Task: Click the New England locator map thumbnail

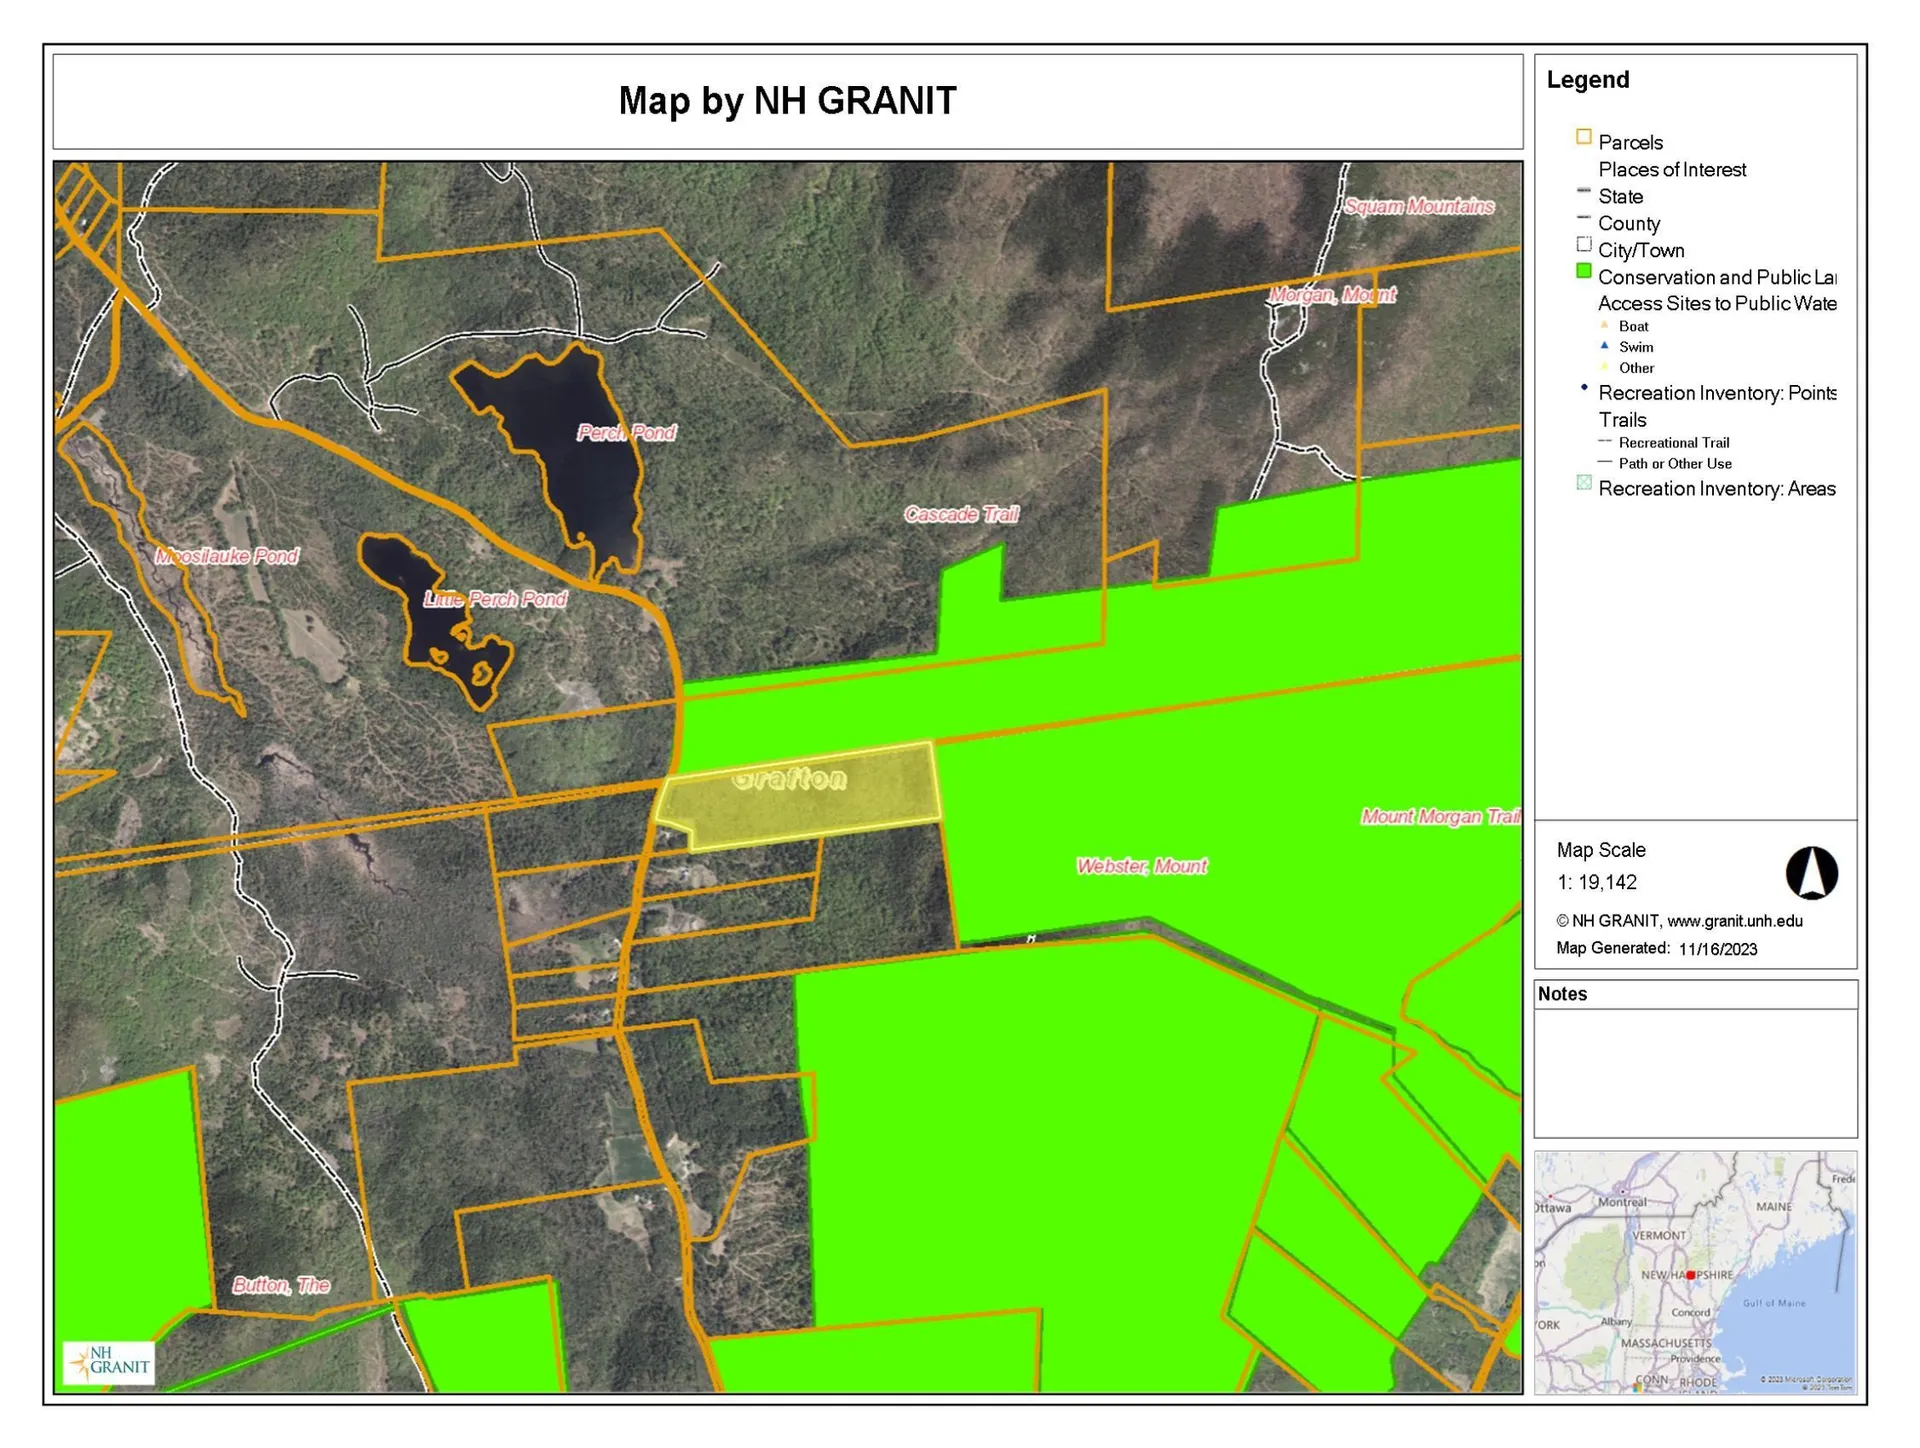Action: tap(1695, 1272)
